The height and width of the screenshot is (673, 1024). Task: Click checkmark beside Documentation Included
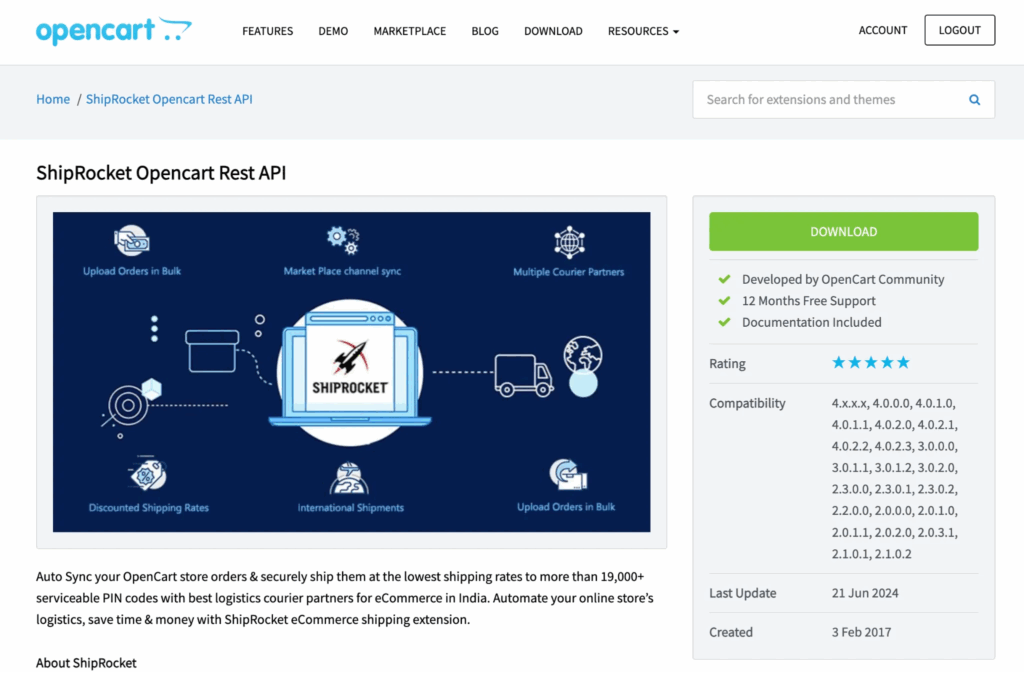tap(724, 322)
